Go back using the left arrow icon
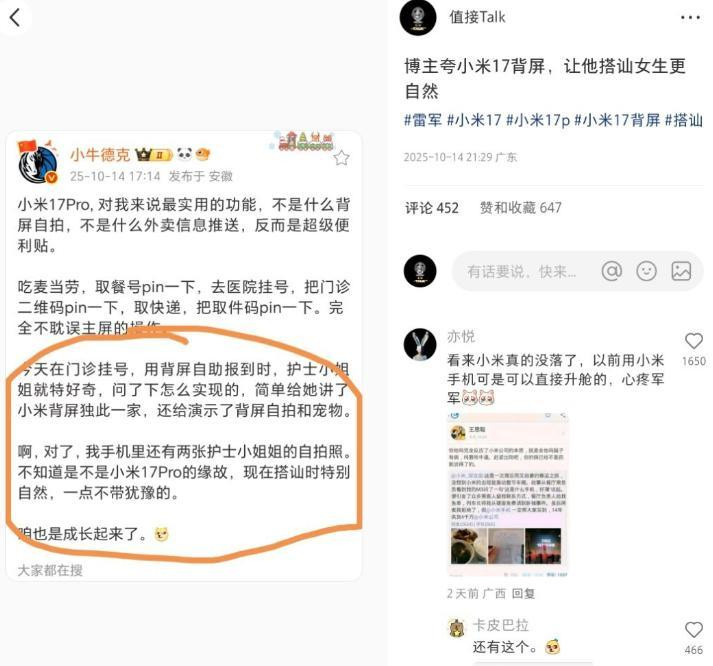The width and height of the screenshot is (713, 666). [x=15, y=18]
